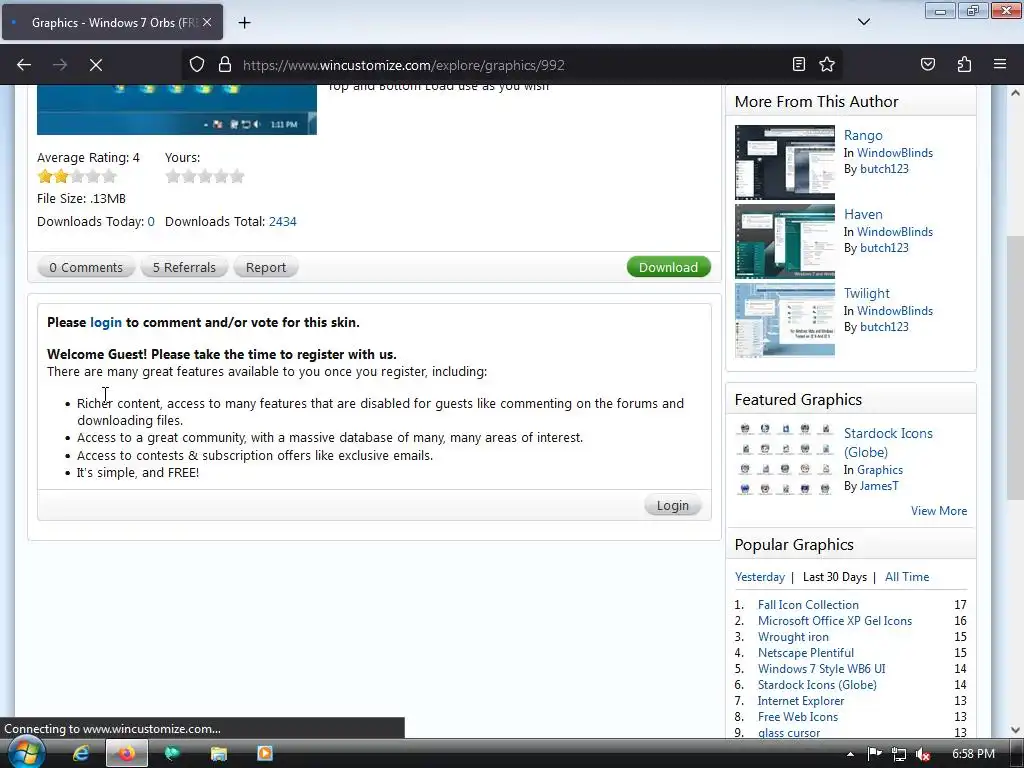Screen dimensions: 1024x768
Task: Open Netscape Plentiful popular link
Action: pyautogui.click(x=805, y=652)
